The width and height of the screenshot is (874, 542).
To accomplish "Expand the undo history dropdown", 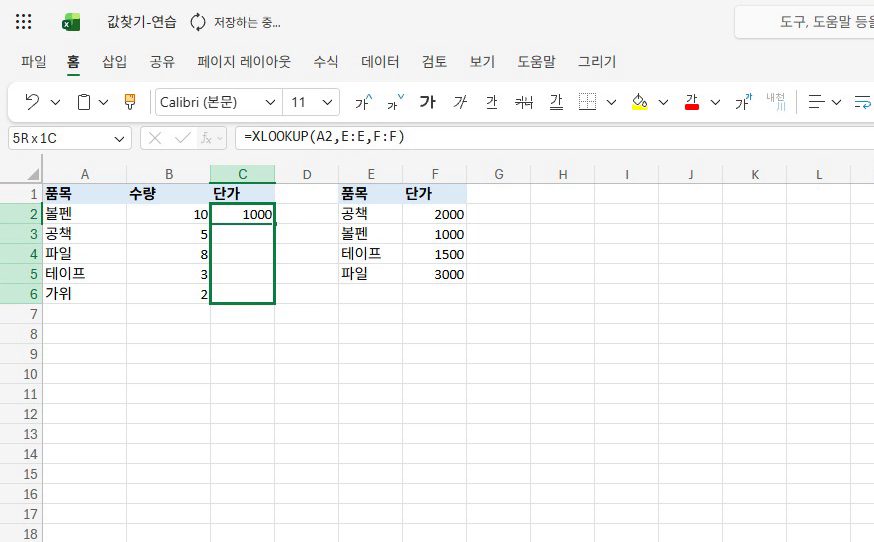I will coord(55,102).
